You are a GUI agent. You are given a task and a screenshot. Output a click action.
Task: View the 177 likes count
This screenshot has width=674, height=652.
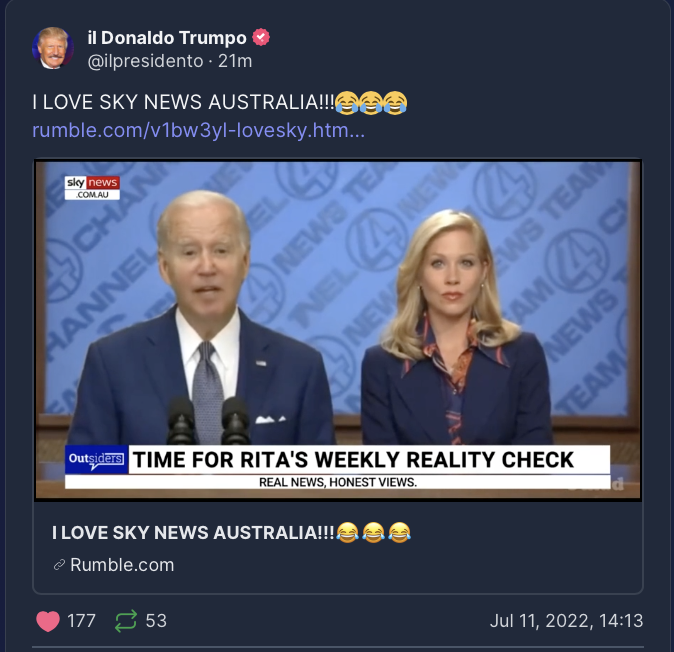pyautogui.click(x=81, y=621)
